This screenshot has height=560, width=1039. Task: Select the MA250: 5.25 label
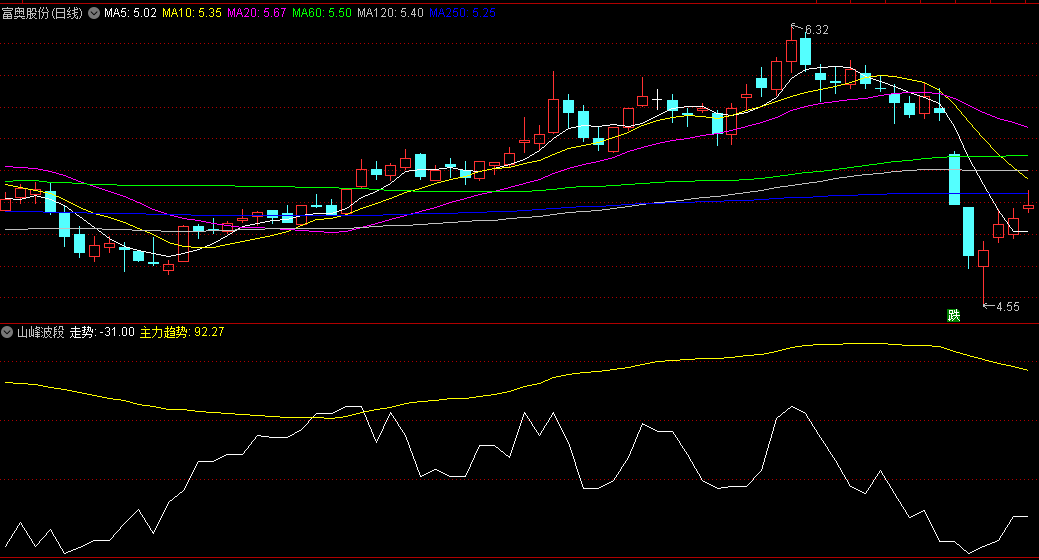(x=462, y=13)
